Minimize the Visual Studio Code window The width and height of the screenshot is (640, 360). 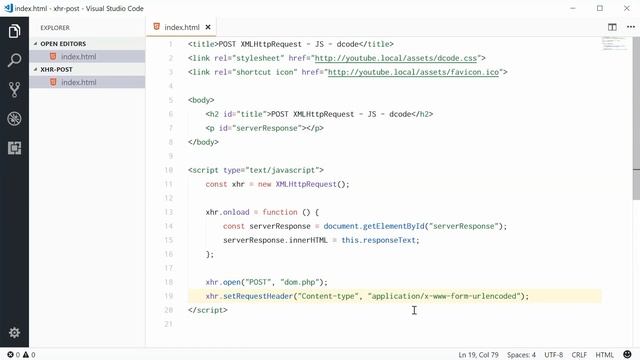pos(573,8)
